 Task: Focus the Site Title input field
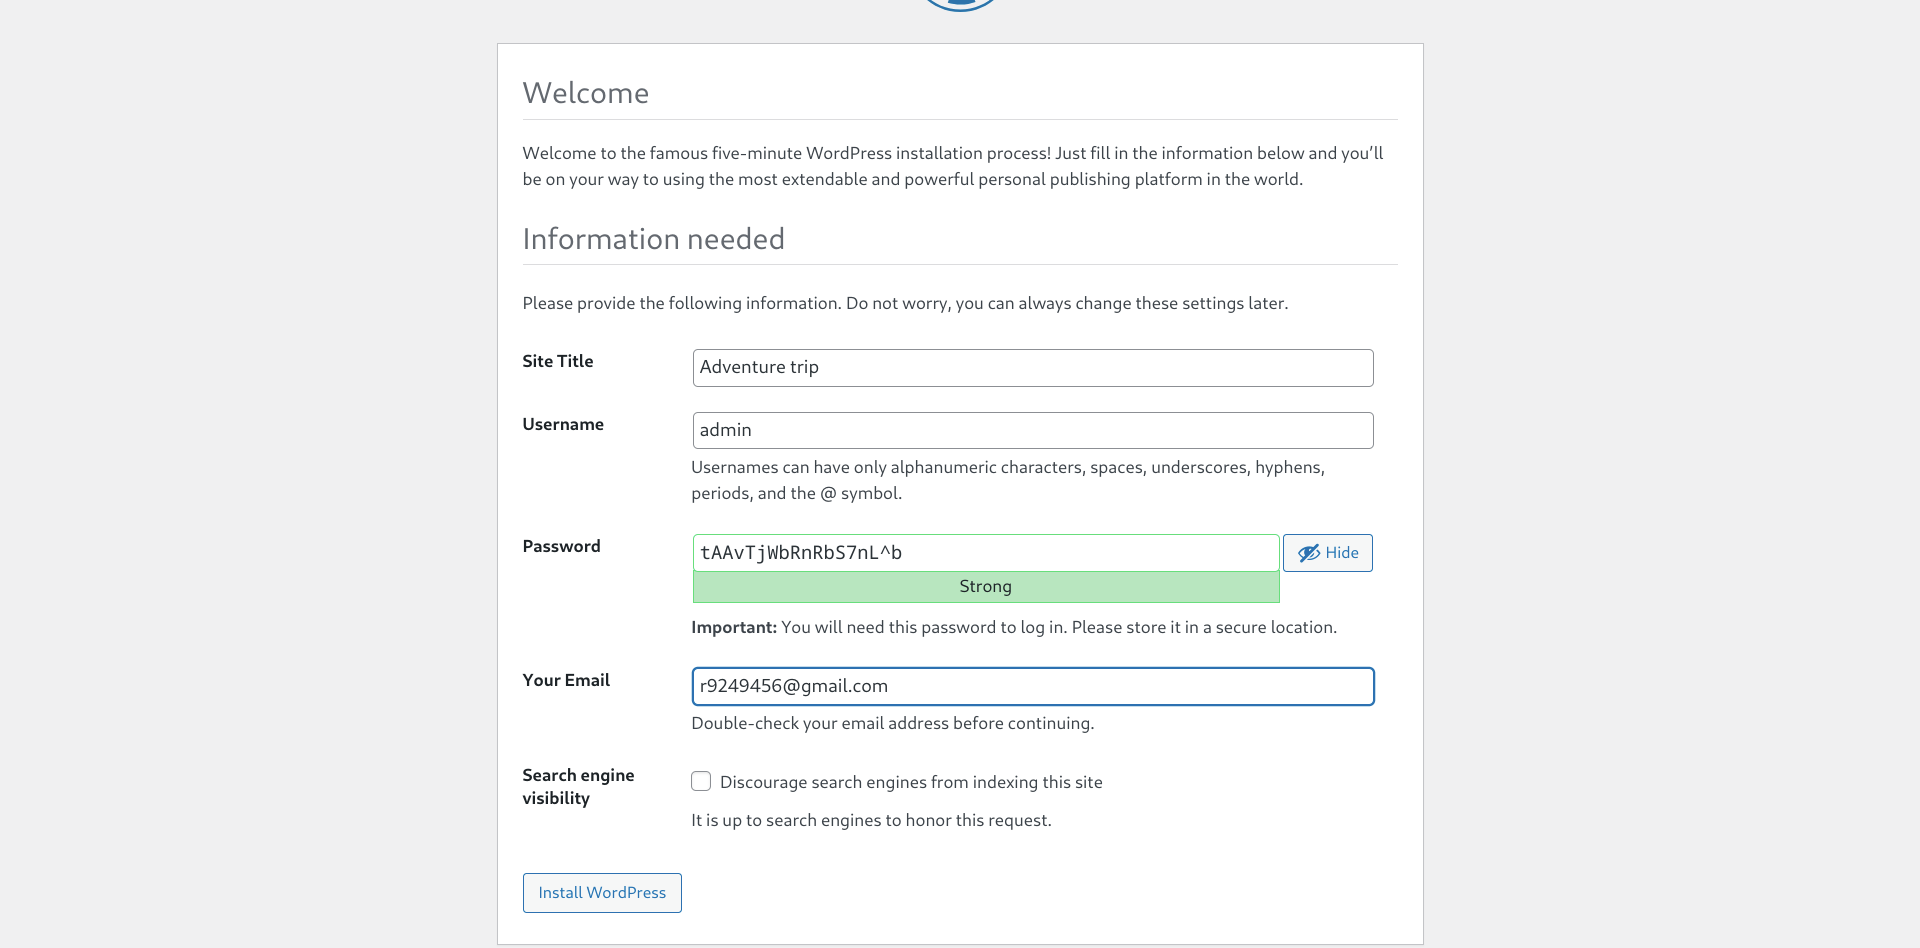click(x=1032, y=368)
